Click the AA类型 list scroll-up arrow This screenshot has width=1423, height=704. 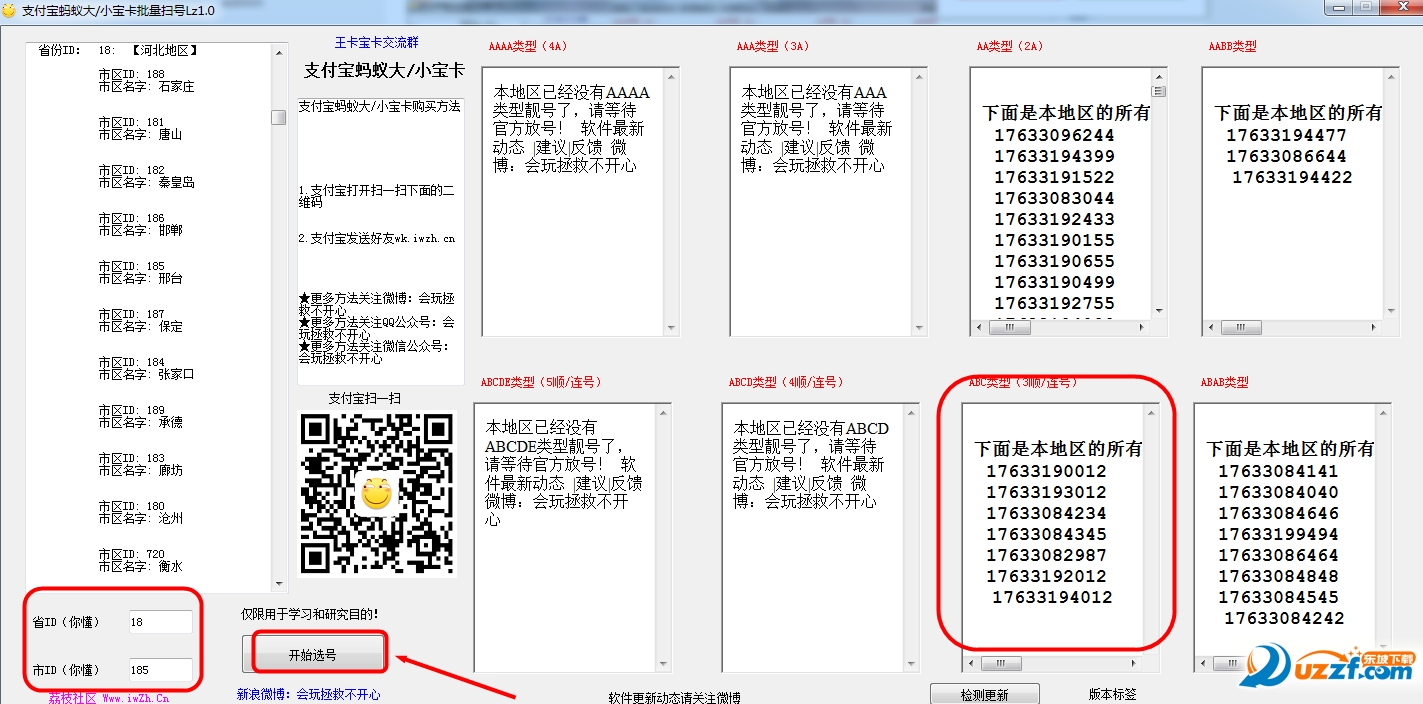(1159, 76)
